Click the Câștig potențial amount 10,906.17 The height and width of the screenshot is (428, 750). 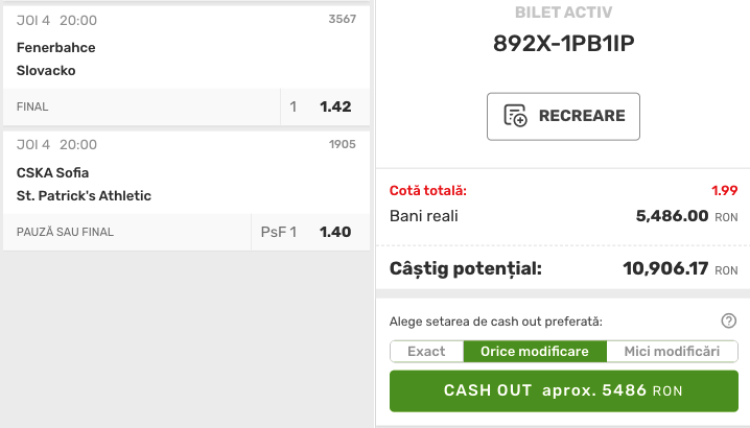[x=665, y=268]
